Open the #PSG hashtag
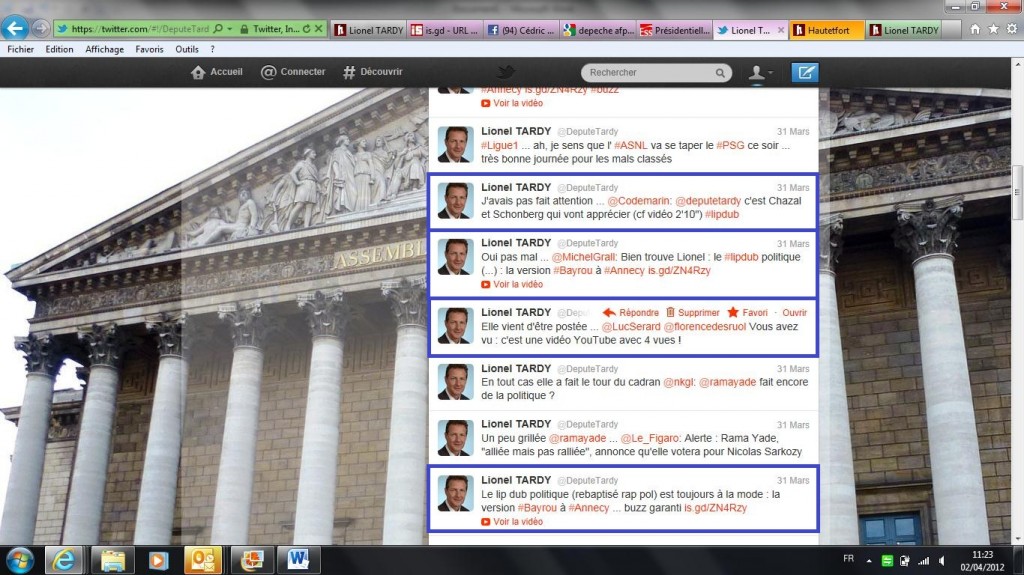This screenshot has width=1024, height=575. click(x=730, y=145)
